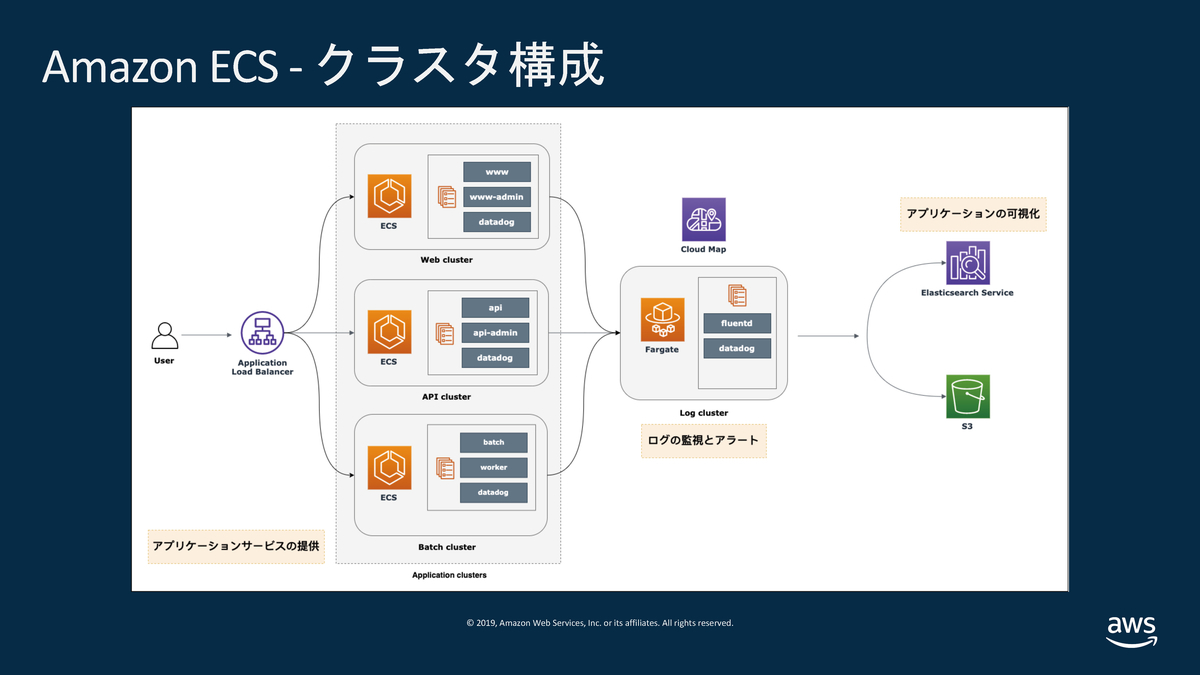Click the task definition icon in Web cluster
Image resolution: width=1200 pixels, height=675 pixels.
point(447,197)
